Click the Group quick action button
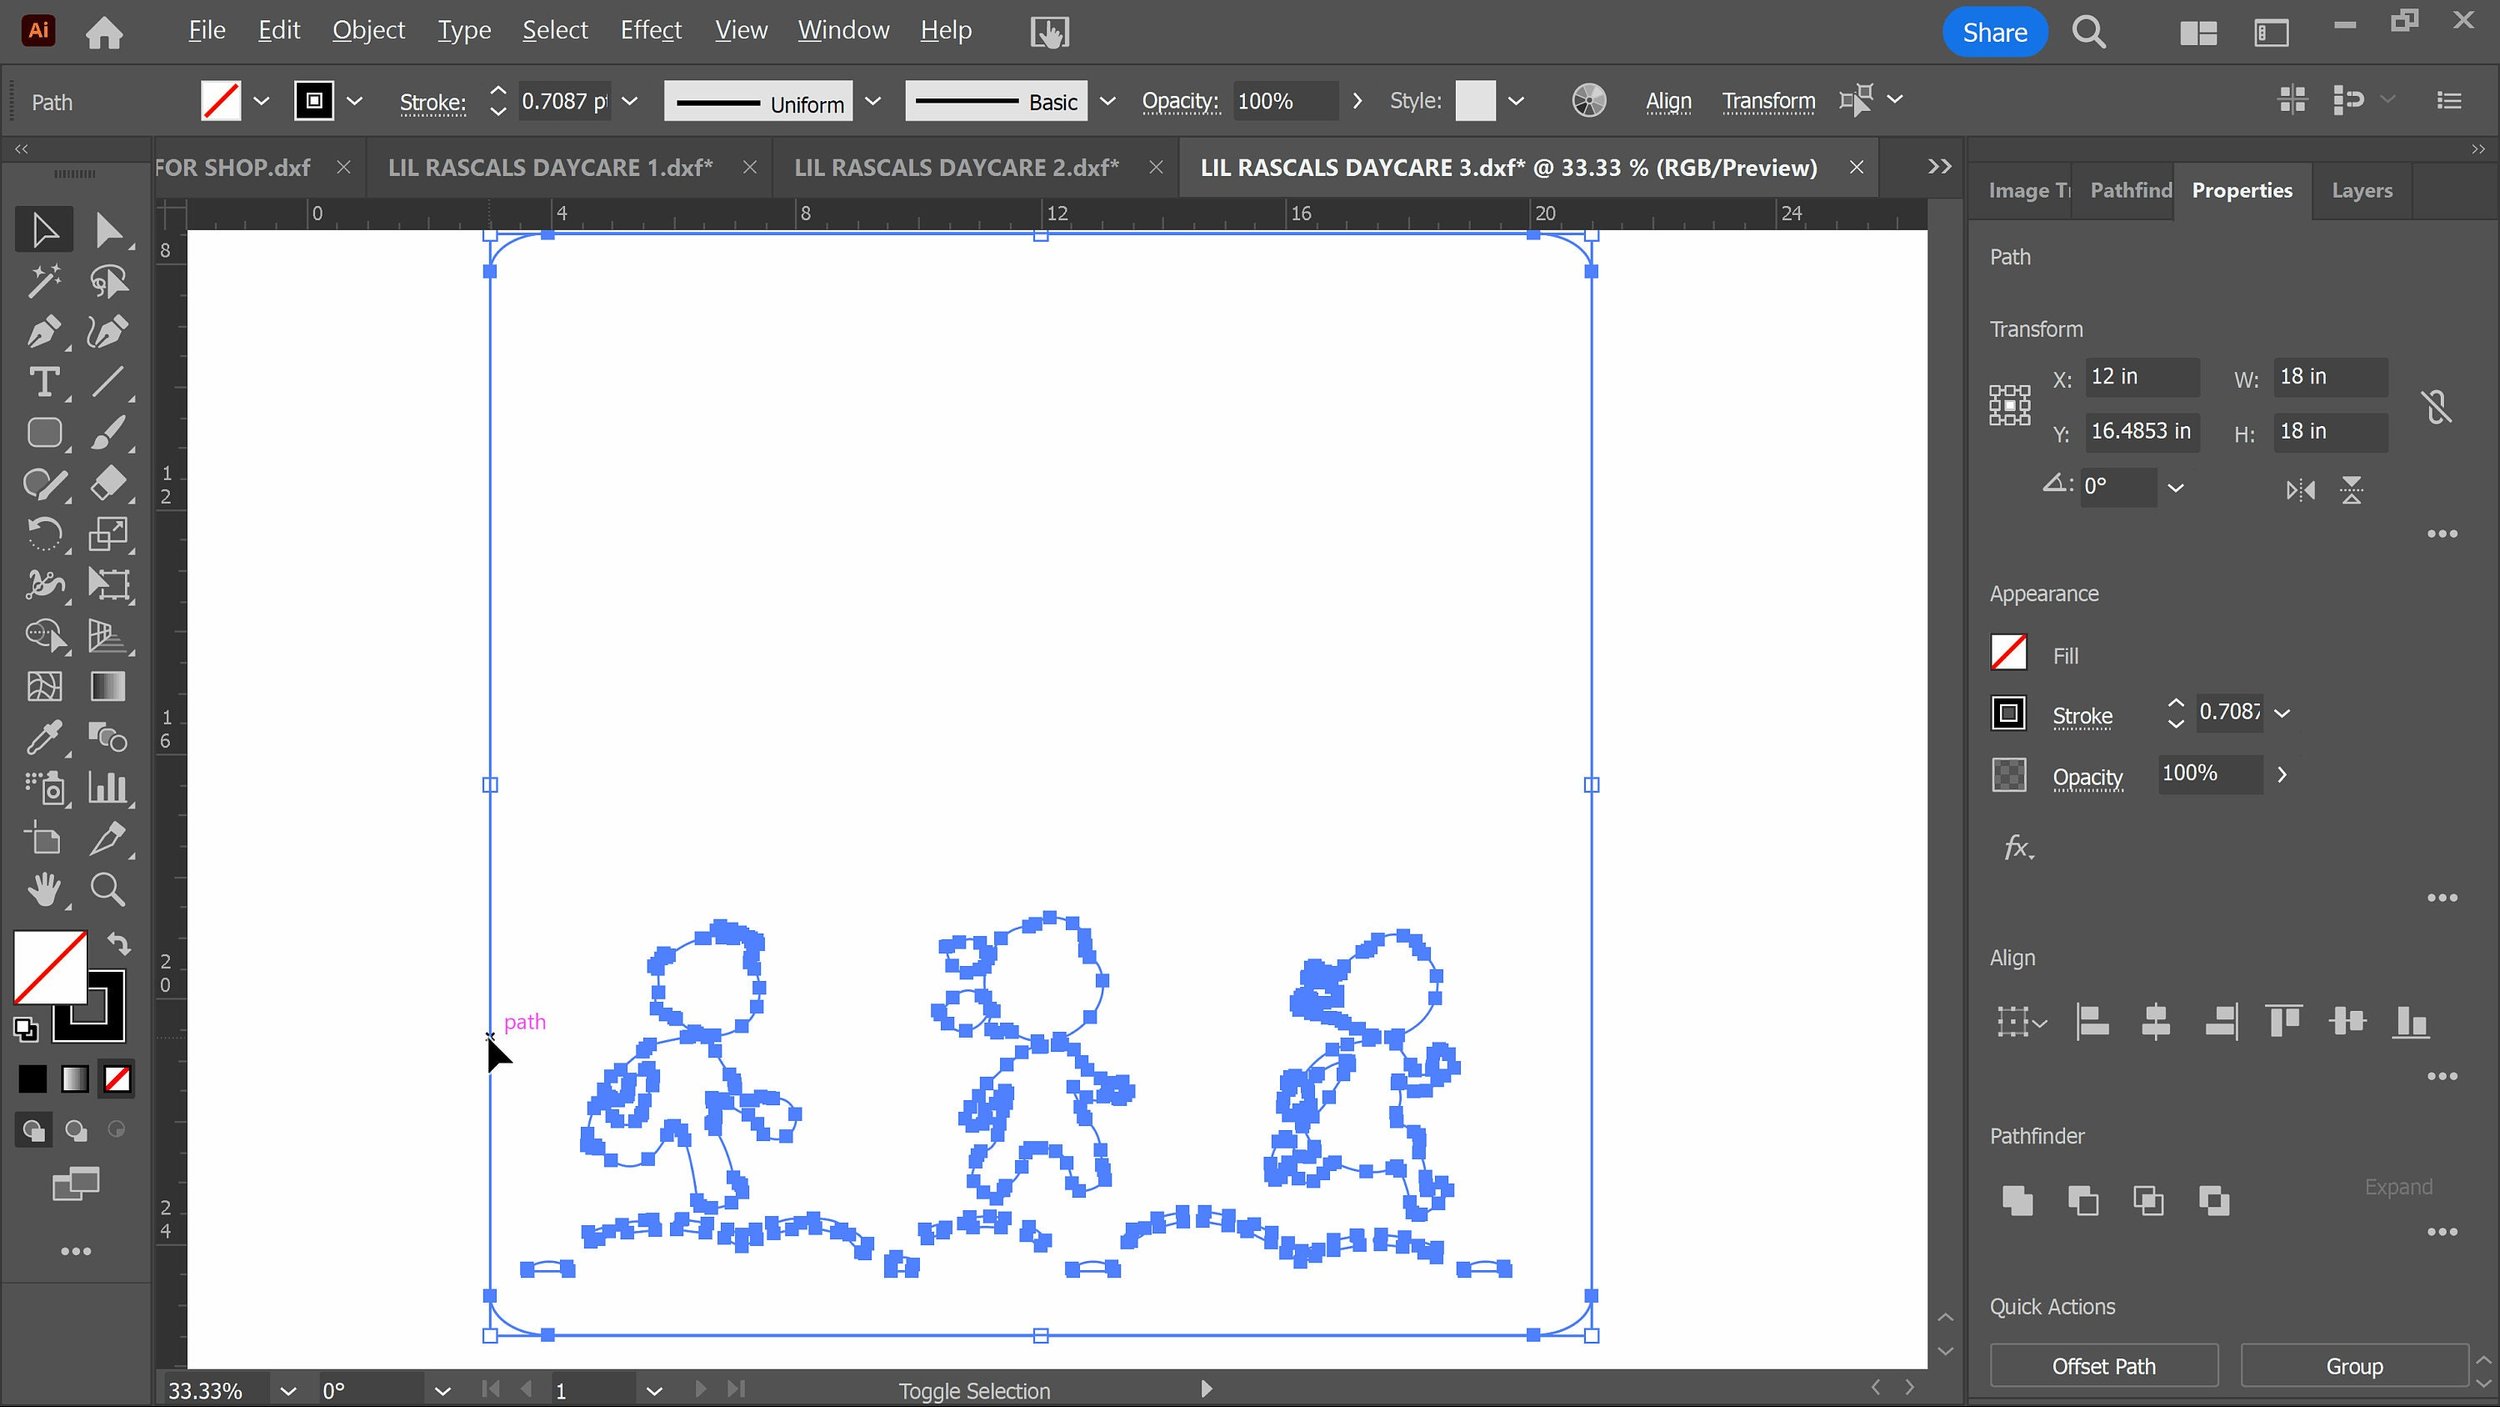This screenshot has width=2500, height=1407. (x=2354, y=1366)
